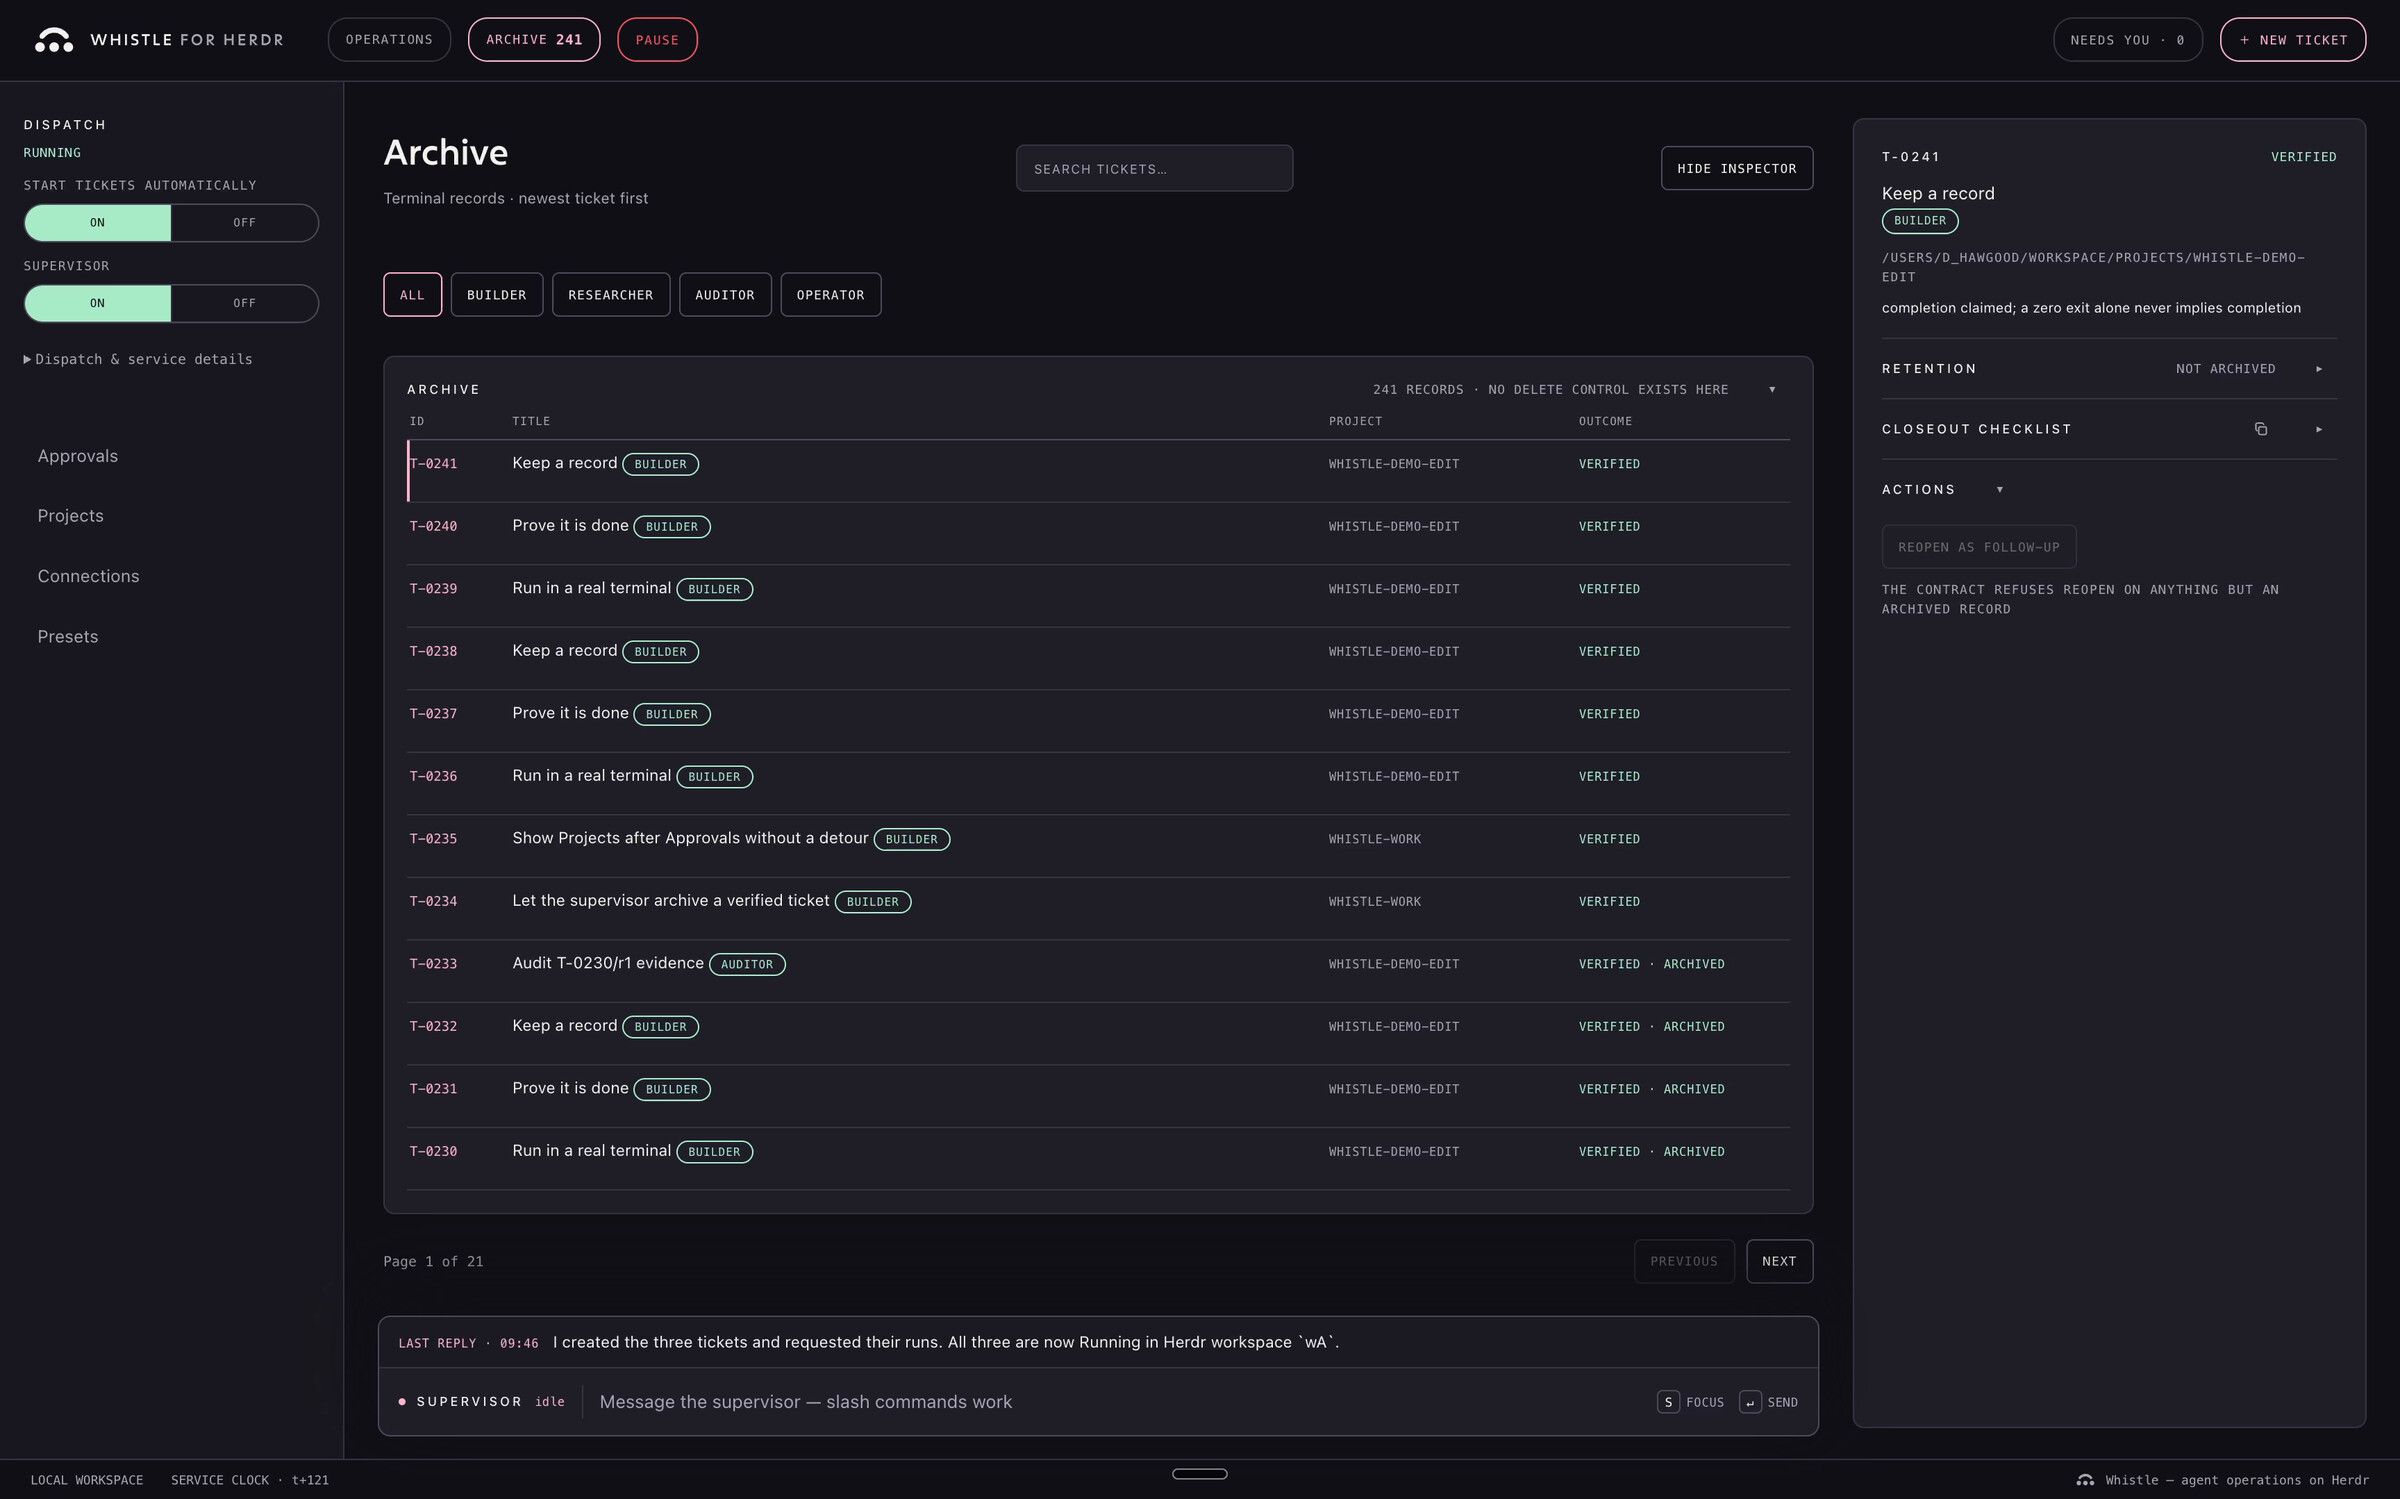Screen dimensions: 2400x1499
Task: Click the Whistle logo icon in header
Action: click(54, 40)
